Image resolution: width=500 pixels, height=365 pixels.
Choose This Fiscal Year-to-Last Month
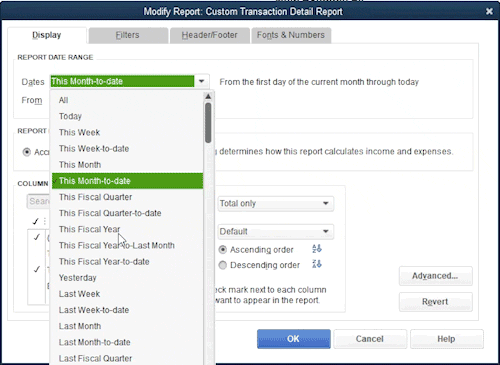127,246
